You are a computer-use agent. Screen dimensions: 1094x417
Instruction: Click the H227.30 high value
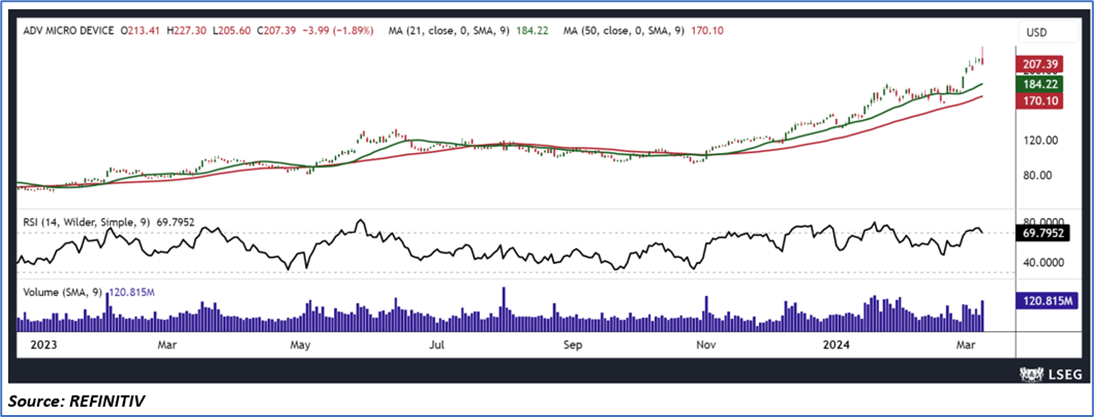[x=188, y=31]
